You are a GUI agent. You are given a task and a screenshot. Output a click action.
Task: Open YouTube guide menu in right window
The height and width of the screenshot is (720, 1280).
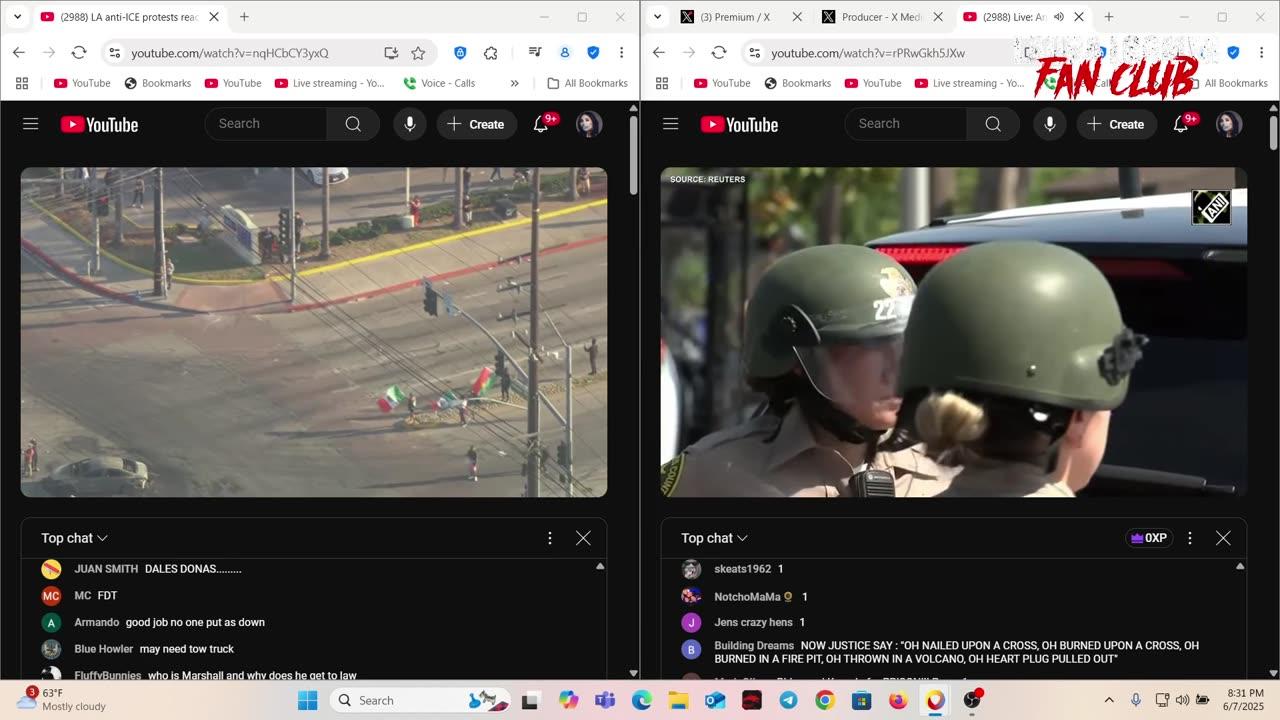(671, 124)
